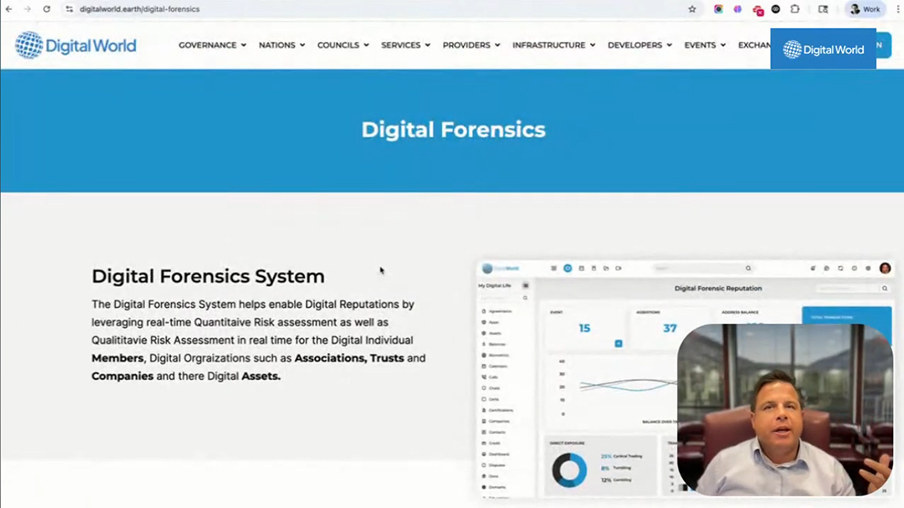Click the browser back arrow
The height and width of the screenshot is (508, 904).
pos(9,9)
